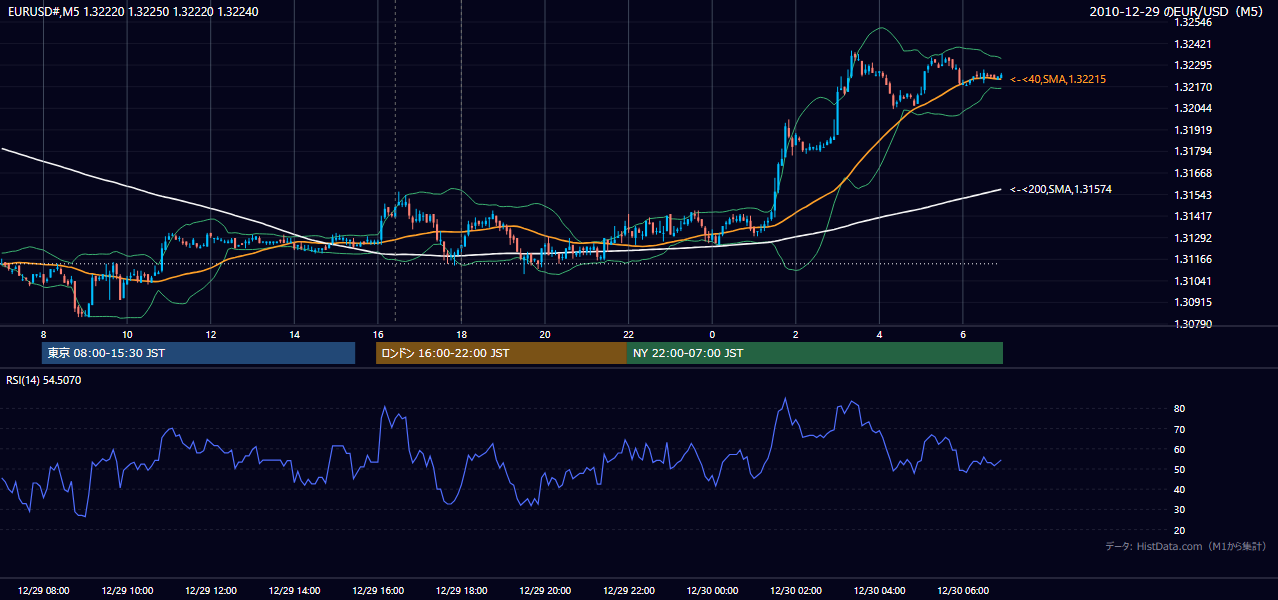1278x600 pixels.
Task: Click the 東京 08:00-15:30 JST session bar
Action: [x=198, y=353]
